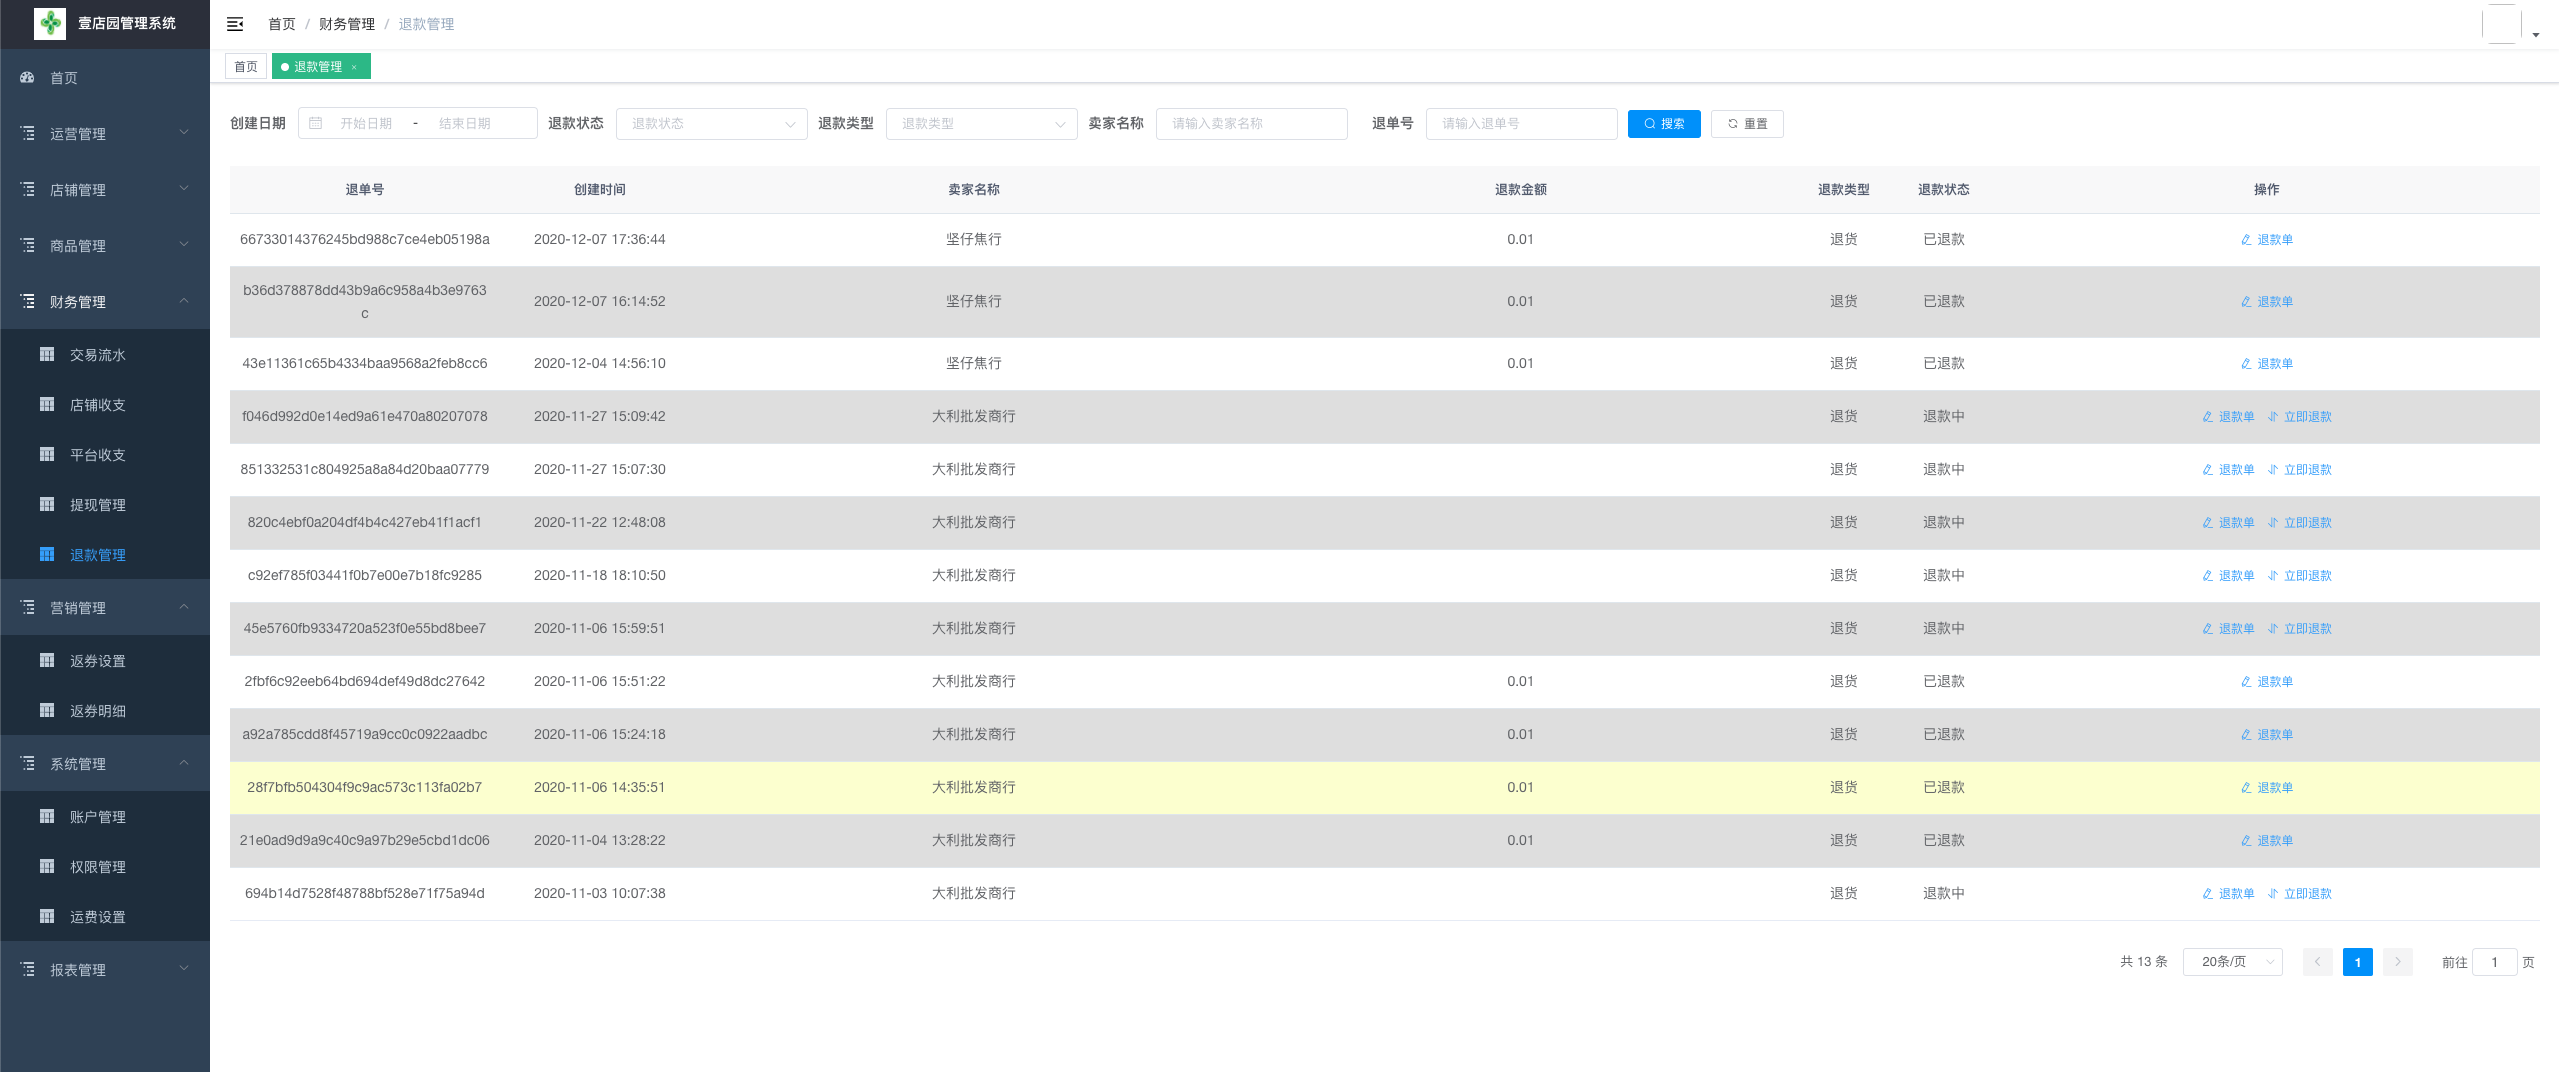This screenshot has width=2559, height=1072.
Task: Collapse 营销管理 sidebar menu
Action: click(105, 608)
